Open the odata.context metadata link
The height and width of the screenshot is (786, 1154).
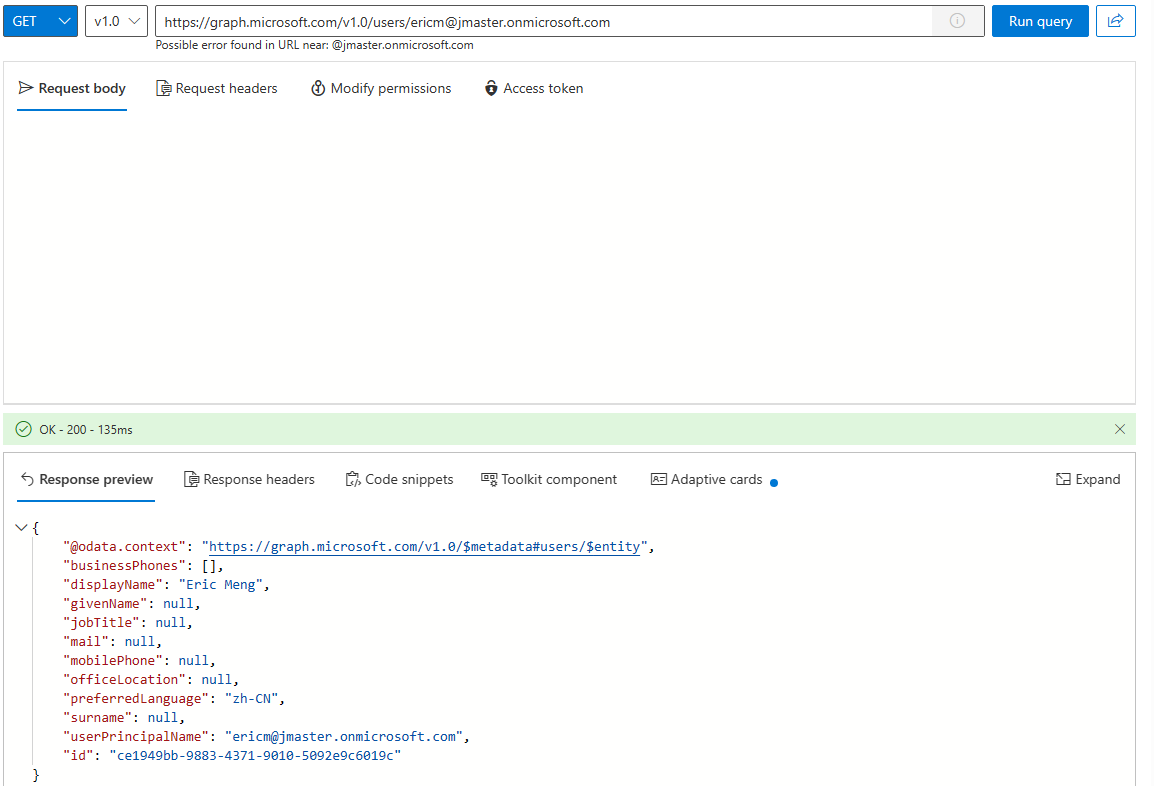coord(423,546)
